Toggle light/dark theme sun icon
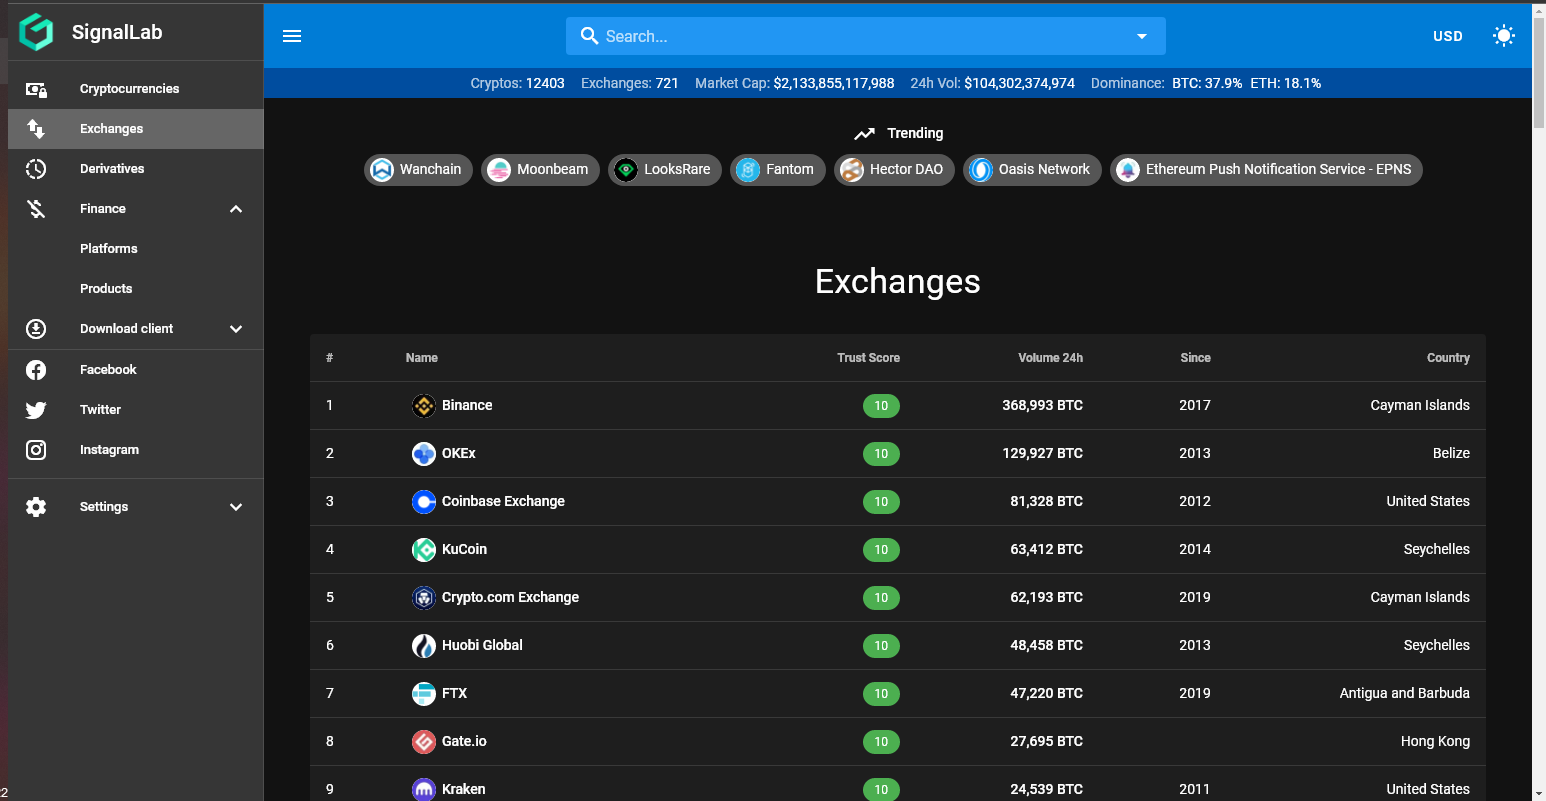The image size is (1546, 801). pos(1503,36)
